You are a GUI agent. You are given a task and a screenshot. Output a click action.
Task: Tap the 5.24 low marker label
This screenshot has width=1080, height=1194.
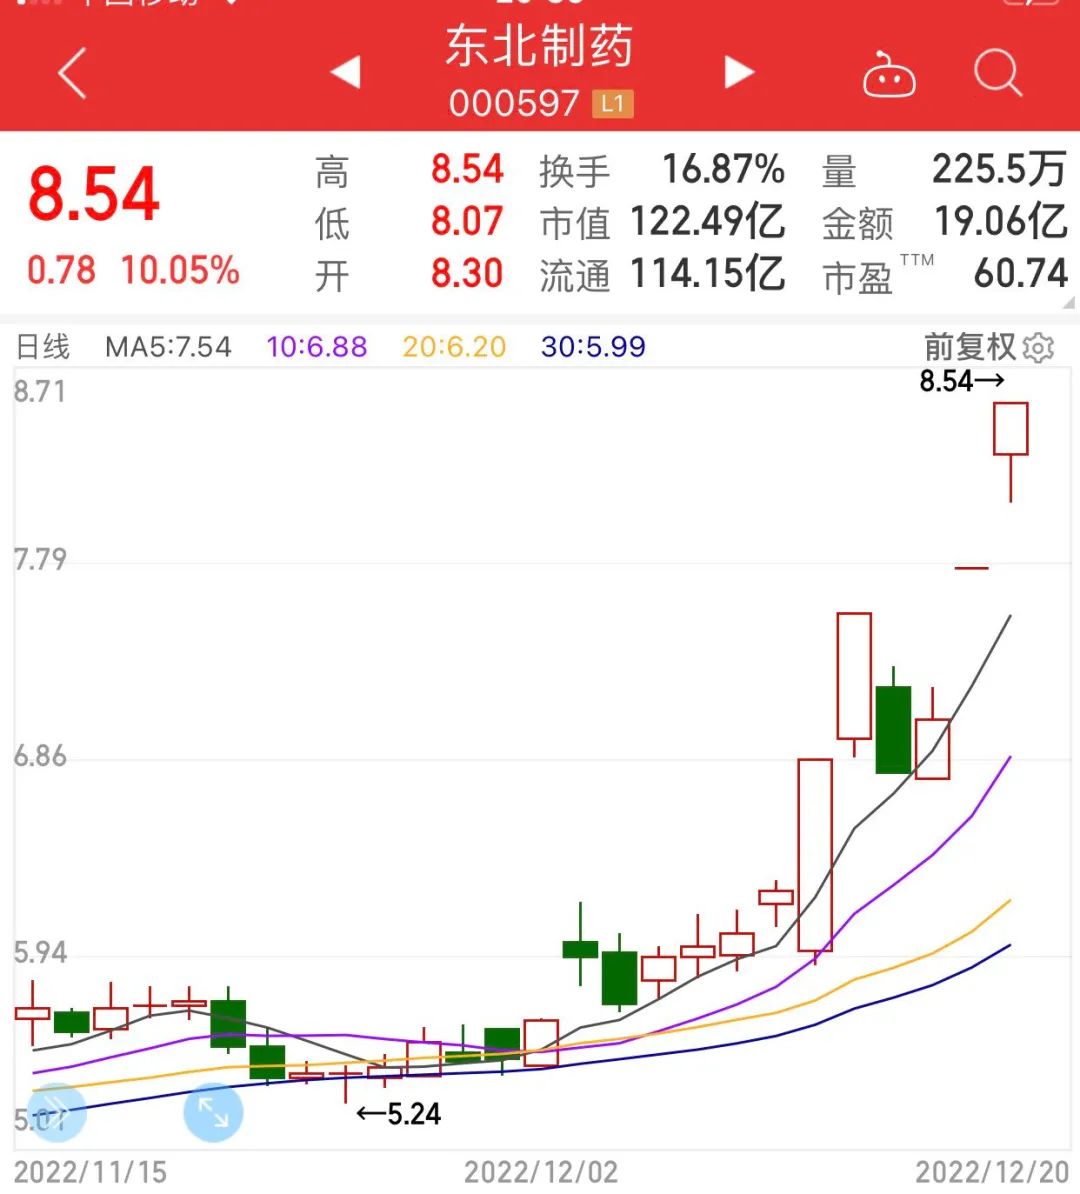[399, 1114]
